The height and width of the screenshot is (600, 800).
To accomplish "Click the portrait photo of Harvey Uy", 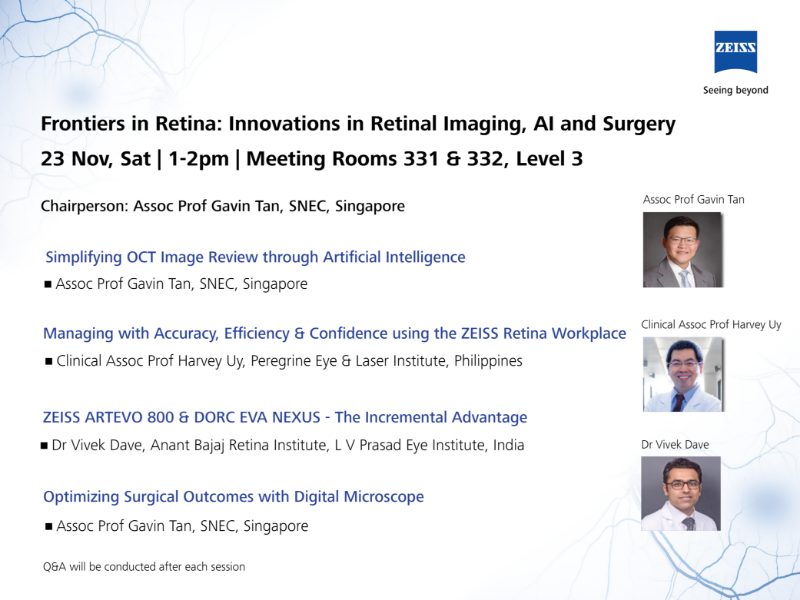I will pyautogui.click(x=681, y=374).
